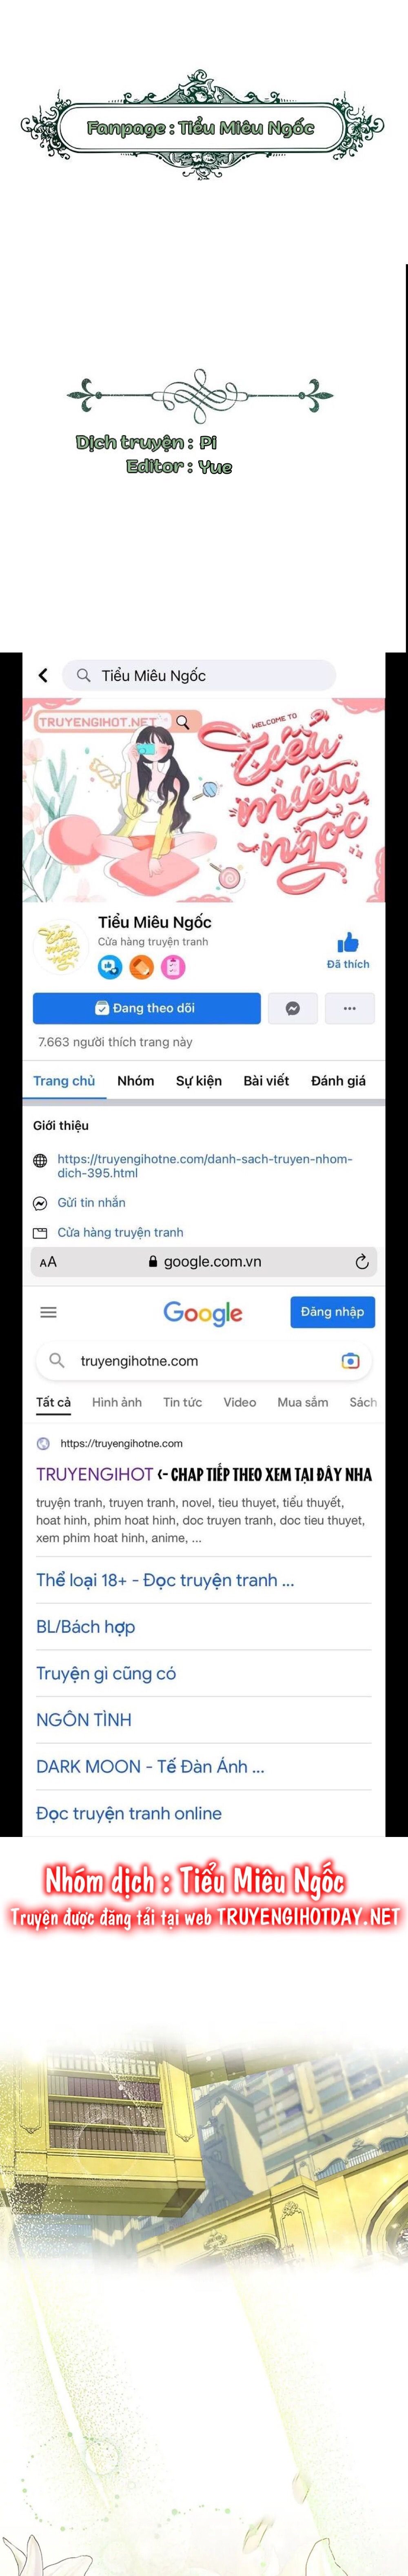The height and width of the screenshot is (2576, 408).
Task: Click the Đăng nhập sign-in button
Action: pos(332,1312)
